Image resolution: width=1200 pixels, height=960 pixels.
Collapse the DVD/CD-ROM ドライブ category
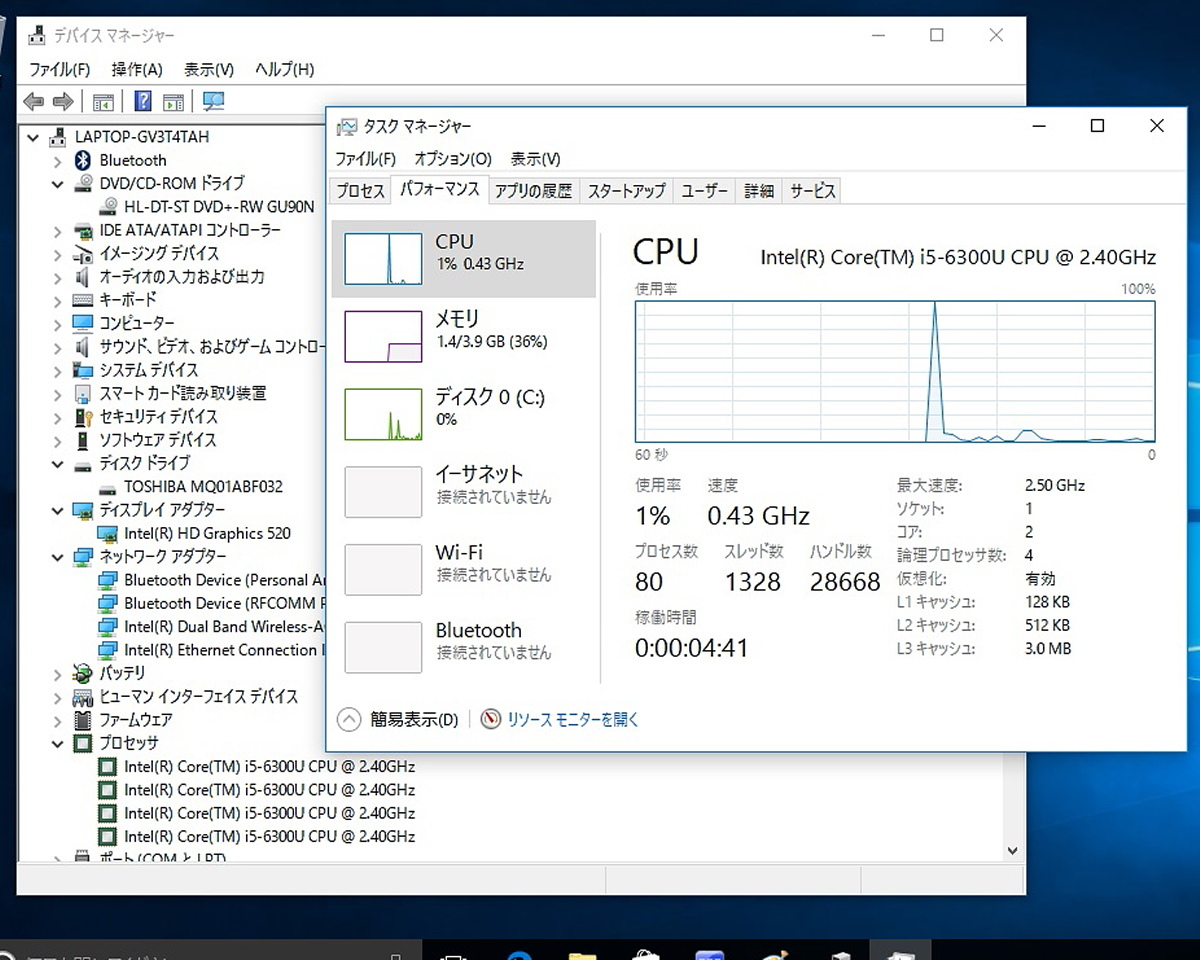pyautogui.click(x=58, y=184)
